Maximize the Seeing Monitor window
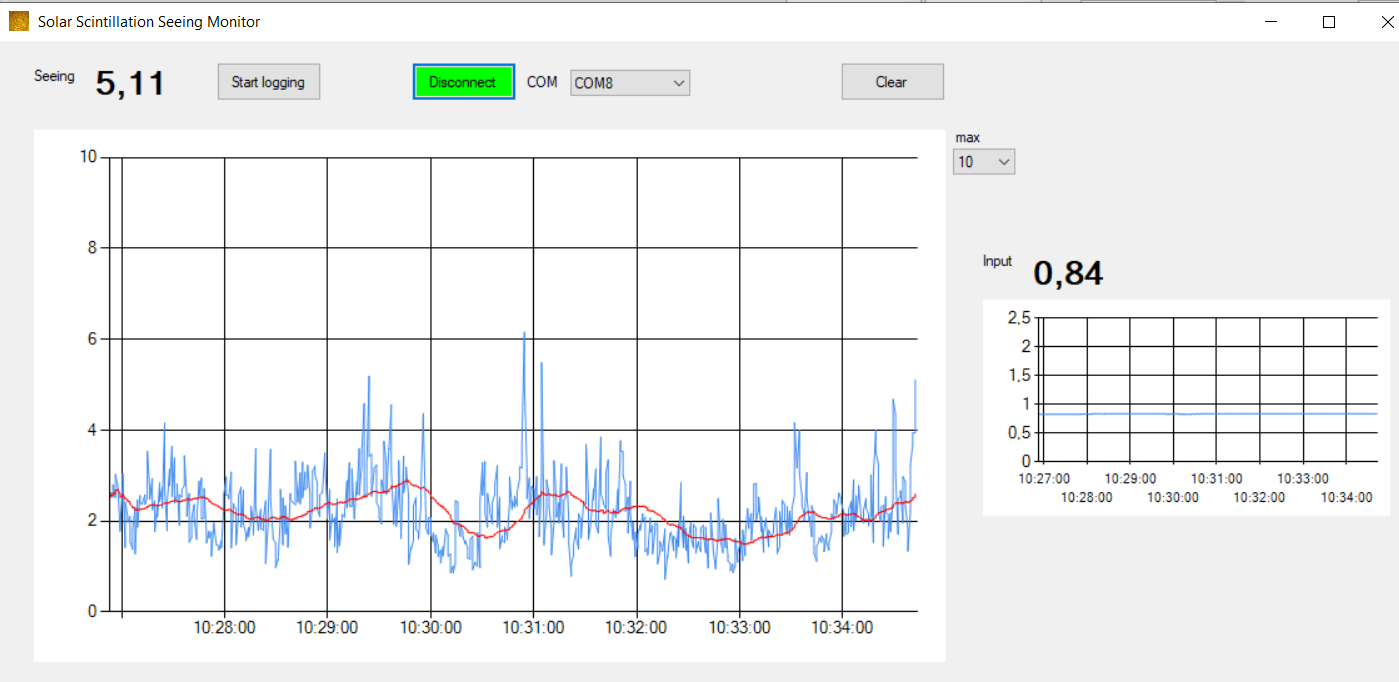The width and height of the screenshot is (1399, 682). 1329,21
